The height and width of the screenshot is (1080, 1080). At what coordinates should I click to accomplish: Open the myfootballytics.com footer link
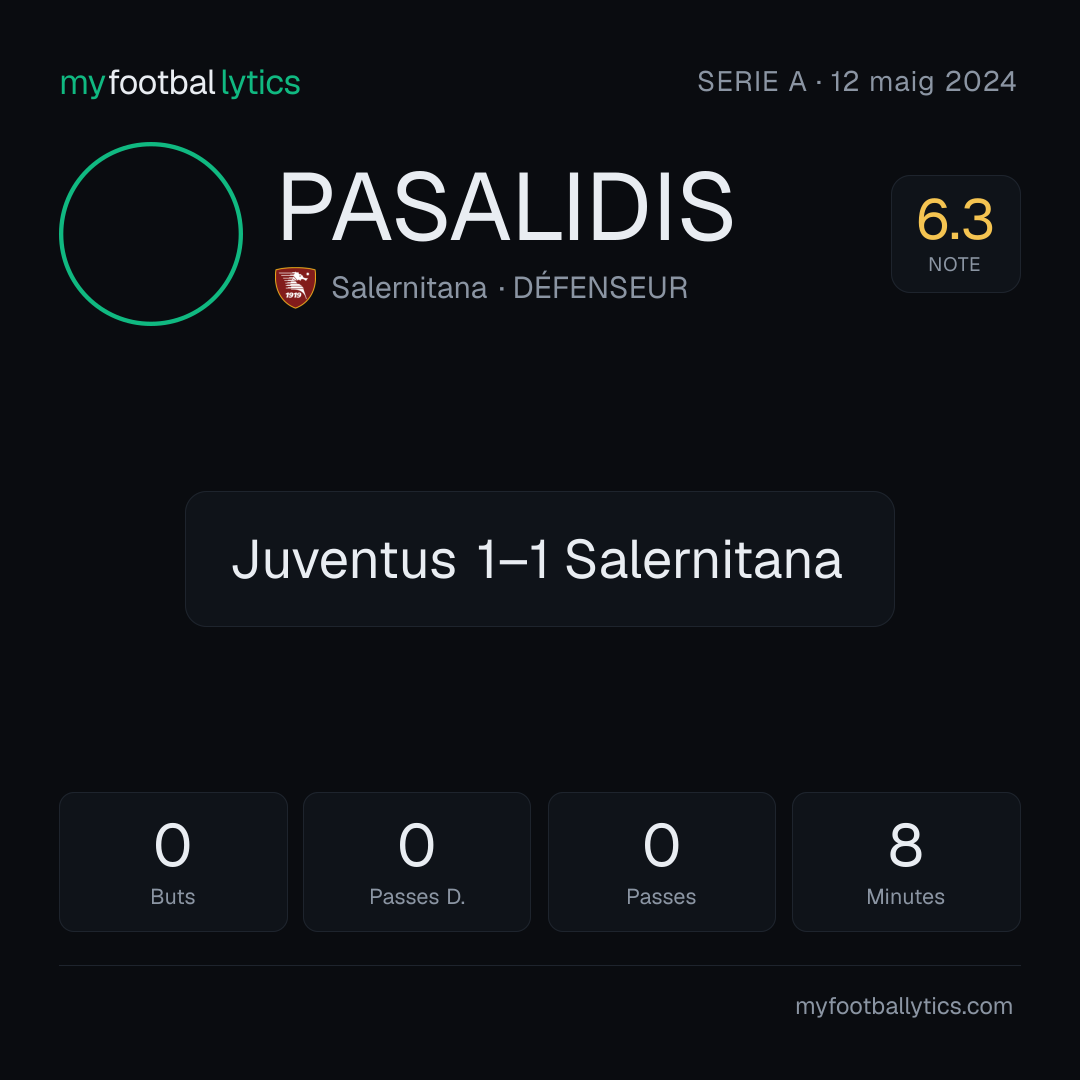click(x=904, y=1006)
